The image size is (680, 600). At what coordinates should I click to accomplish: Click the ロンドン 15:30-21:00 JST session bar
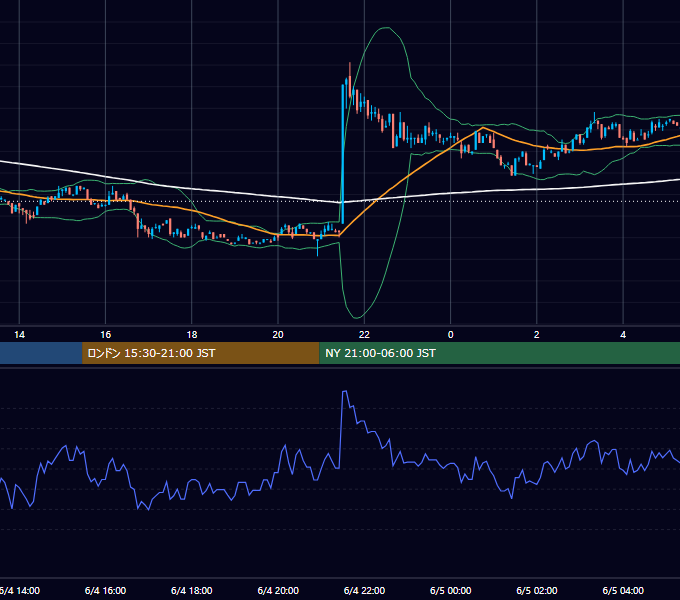(200, 353)
